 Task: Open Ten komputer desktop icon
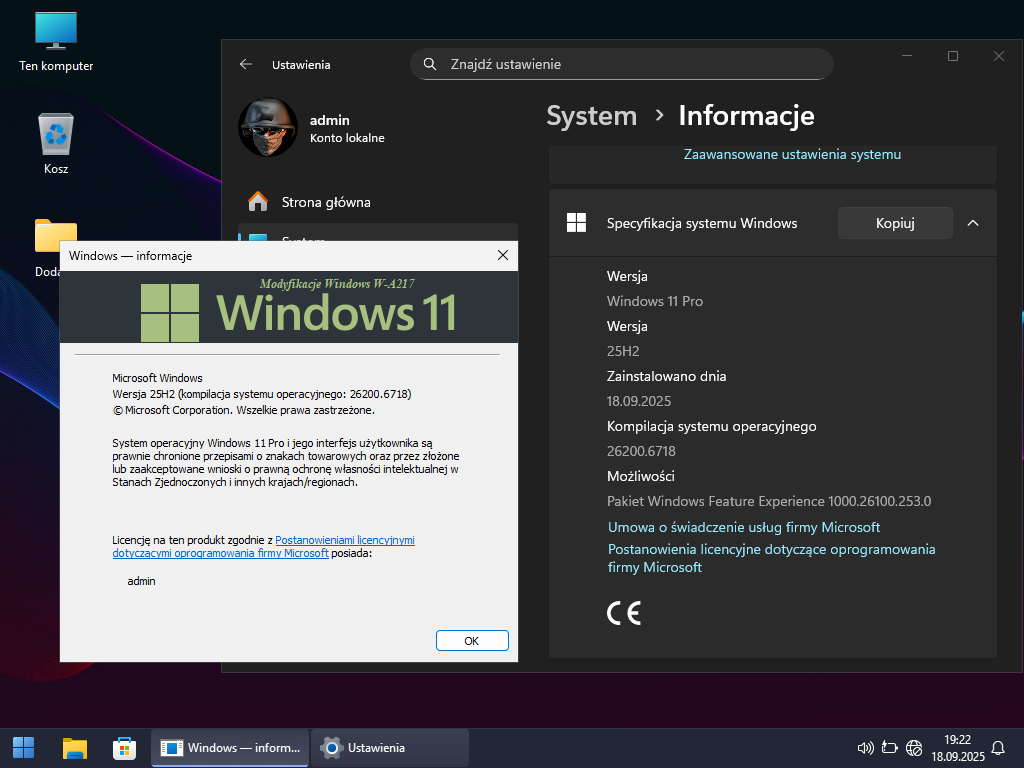coord(56,42)
